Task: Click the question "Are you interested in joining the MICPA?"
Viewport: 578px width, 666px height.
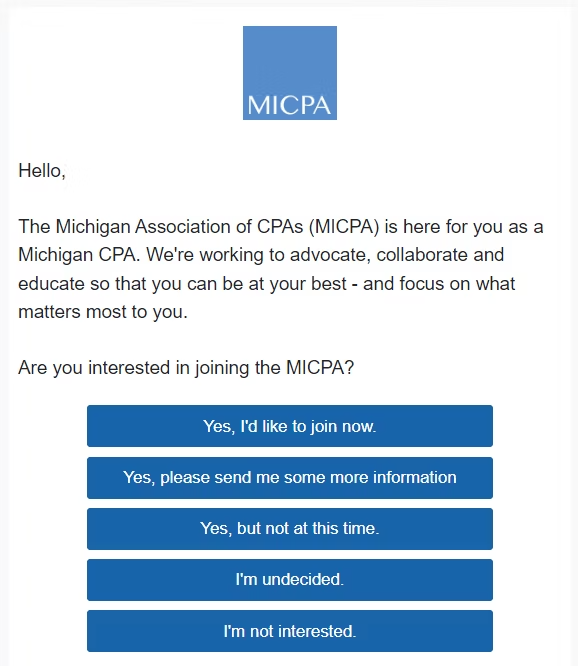Action: click(x=186, y=368)
